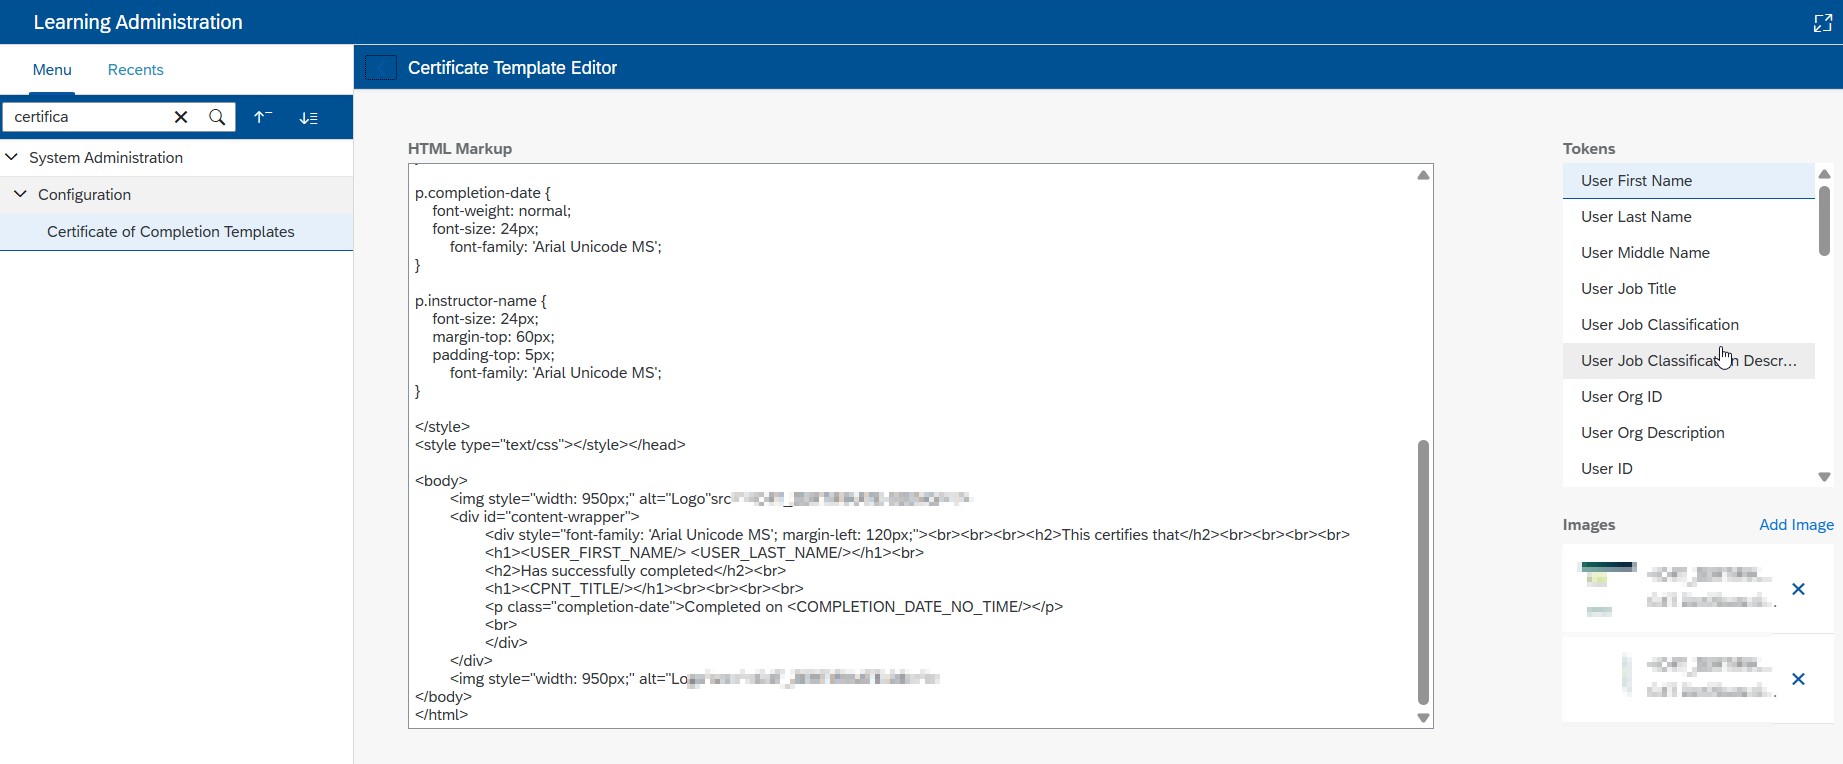The height and width of the screenshot is (764, 1843).
Task: Clear the menu search field text
Action: (x=181, y=117)
